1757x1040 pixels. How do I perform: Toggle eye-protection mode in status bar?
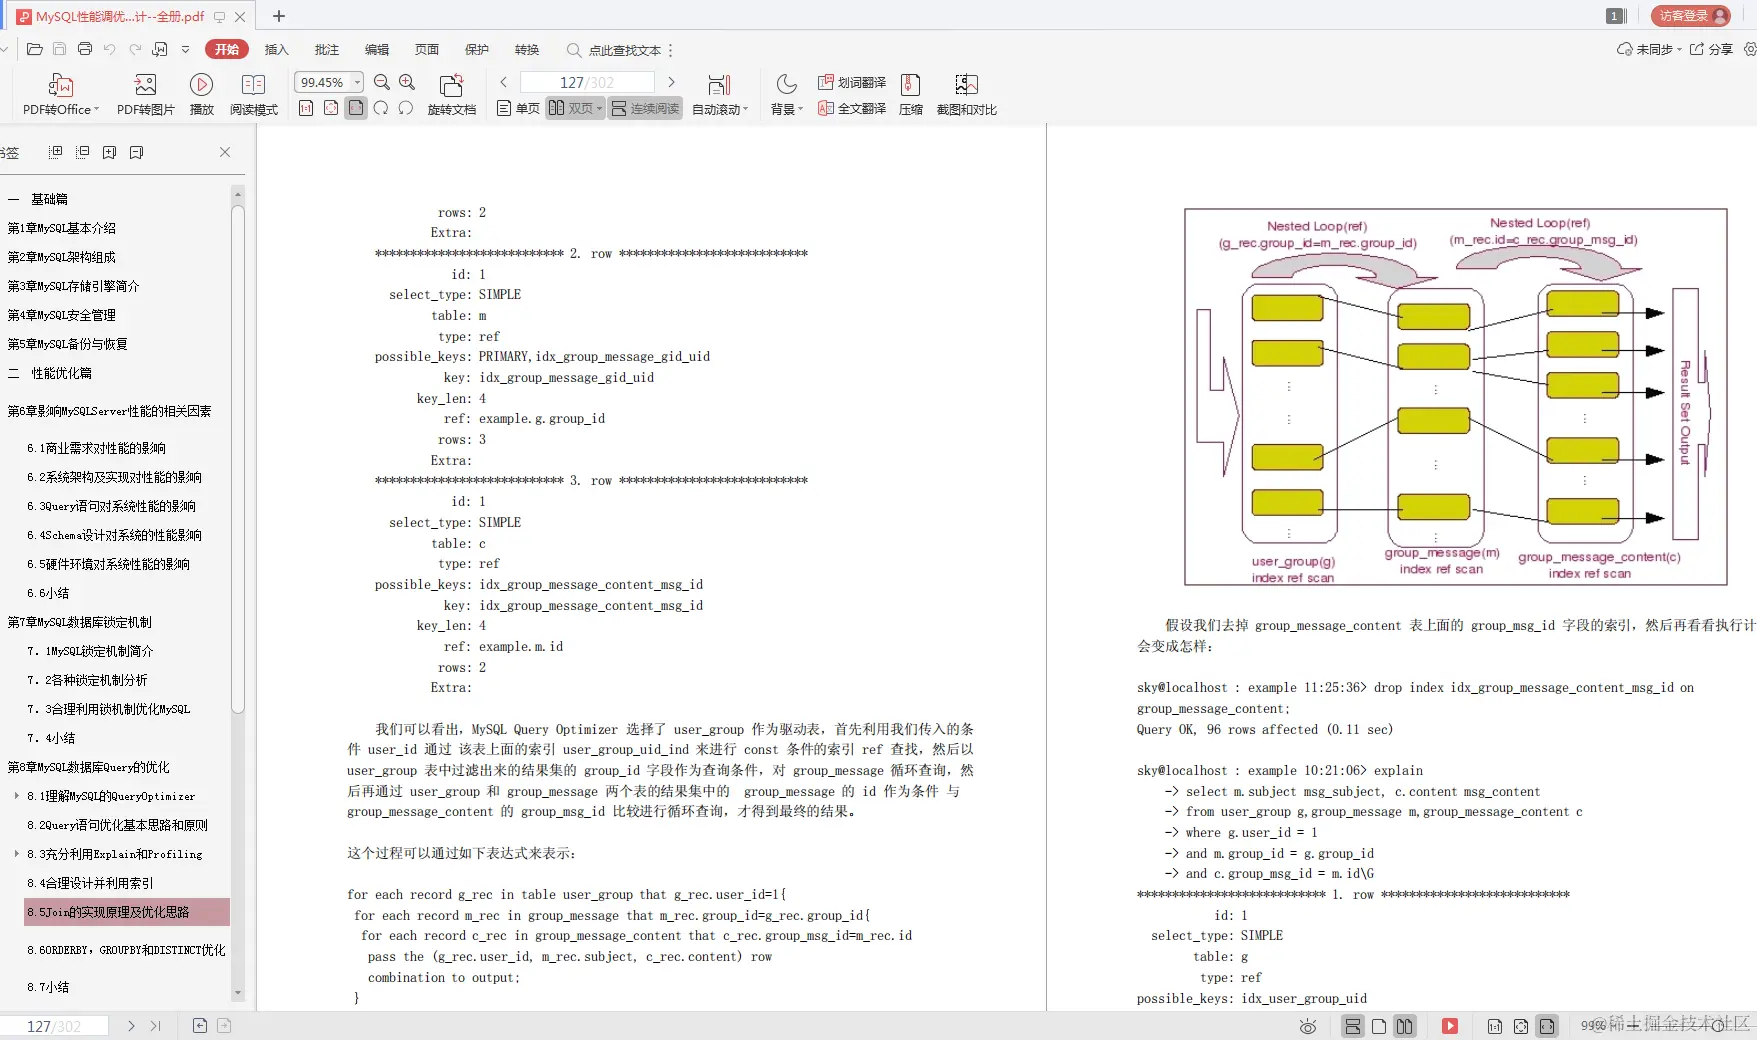1307,1026
